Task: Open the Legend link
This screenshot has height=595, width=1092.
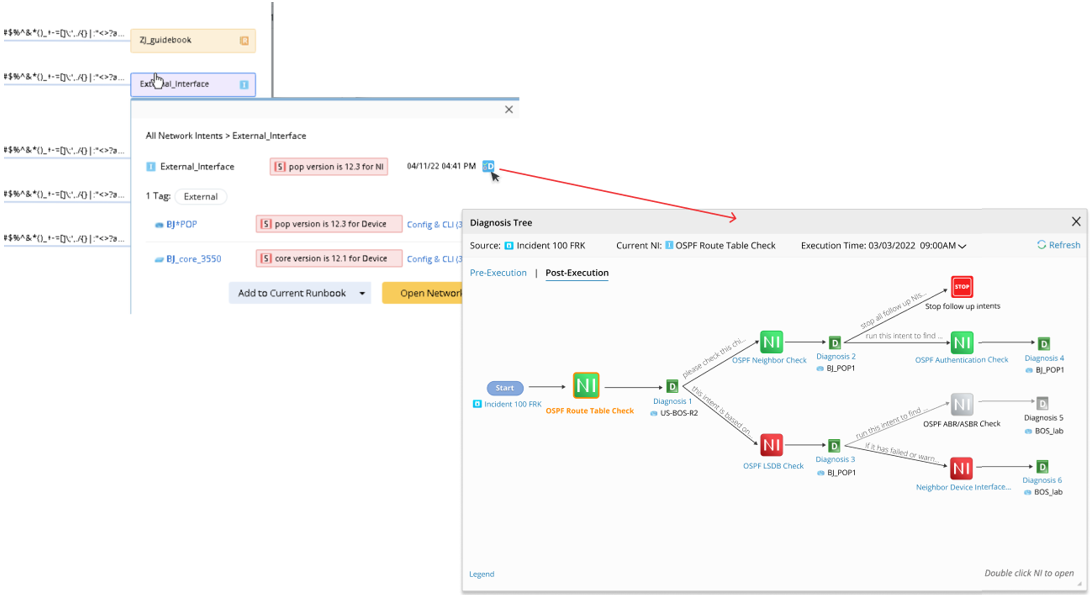Action: (x=482, y=574)
